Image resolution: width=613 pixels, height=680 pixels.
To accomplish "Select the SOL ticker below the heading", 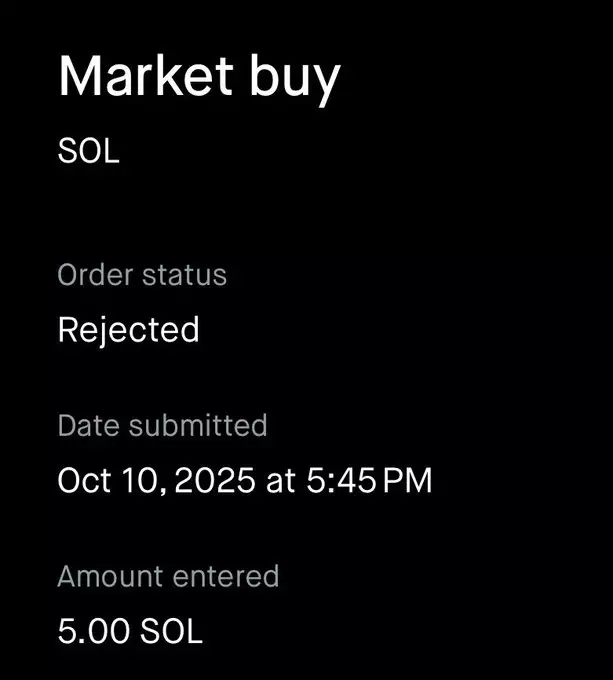I will point(88,153).
